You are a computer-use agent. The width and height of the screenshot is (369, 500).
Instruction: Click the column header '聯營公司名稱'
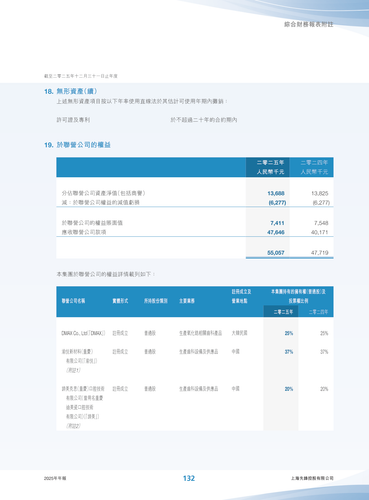pos(73,301)
